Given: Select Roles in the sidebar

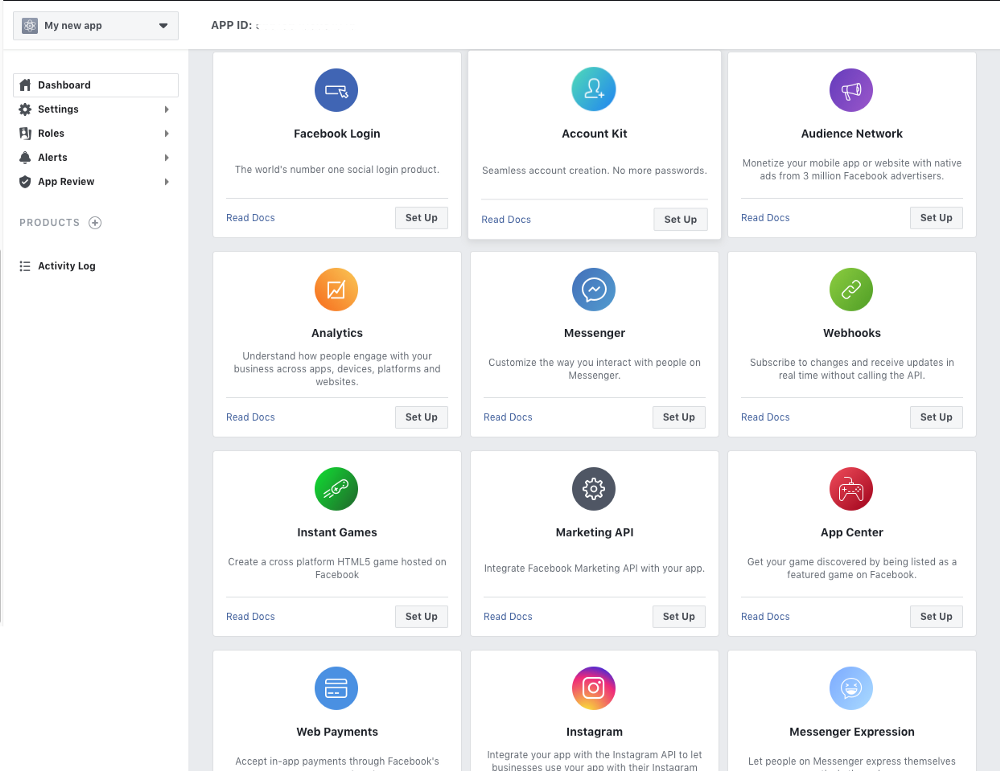Looking at the screenshot, I should click(96, 133).
